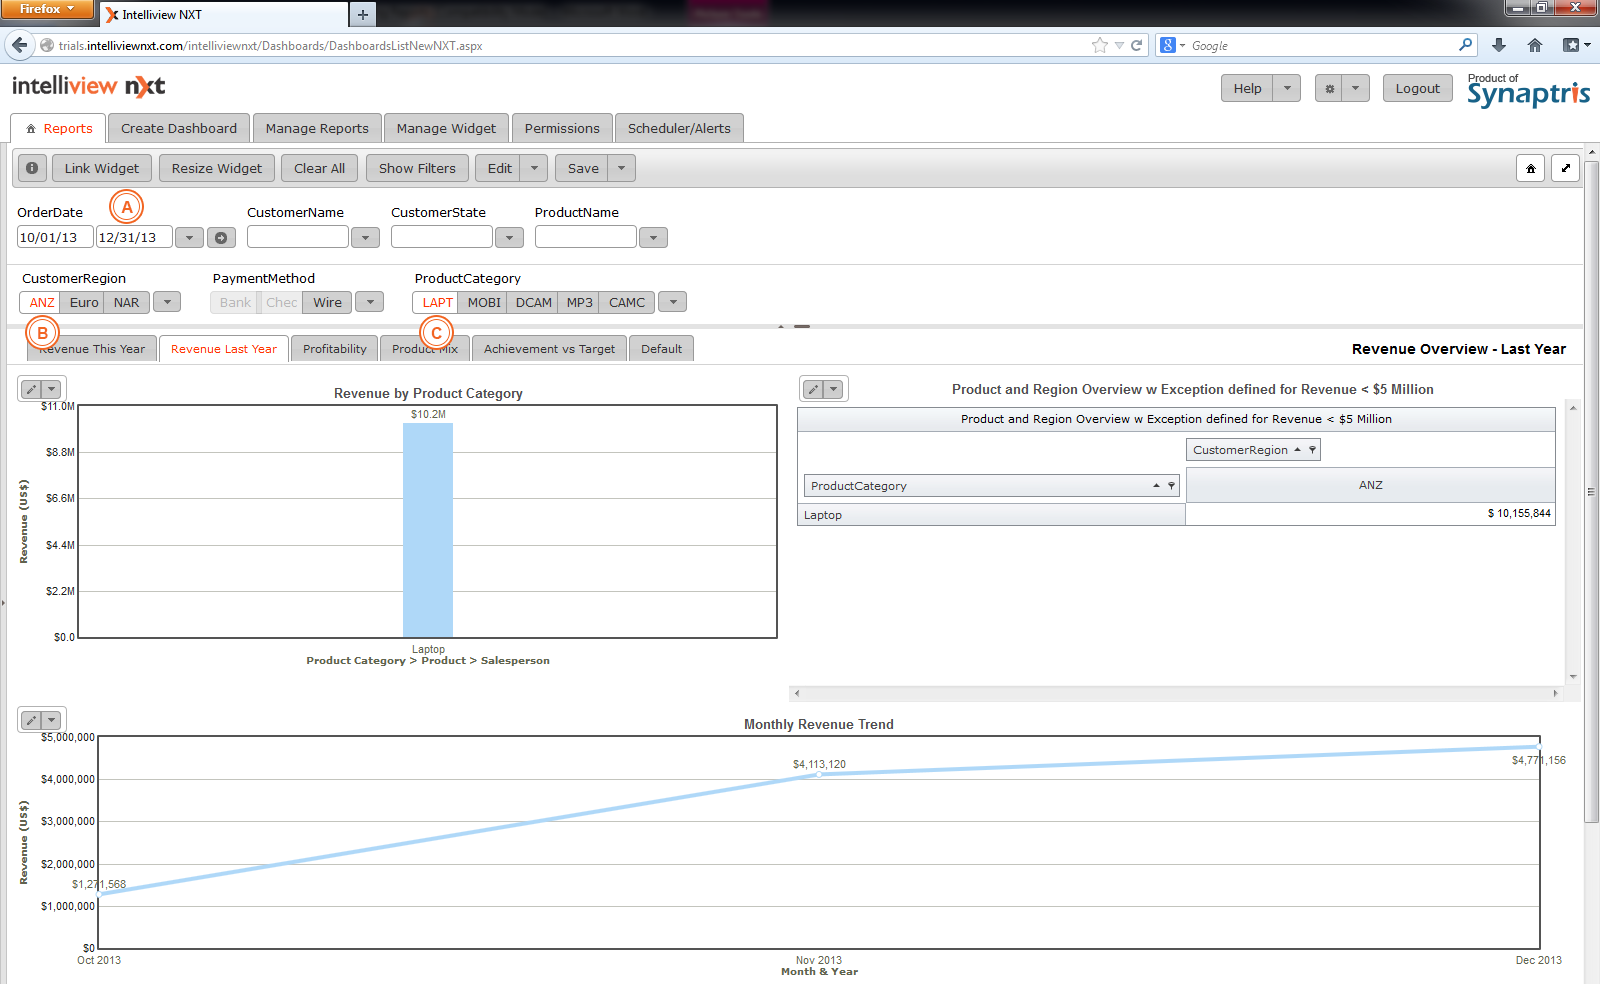Switch to the Profitability tab

pyautogui.click(x=334, y=349)
